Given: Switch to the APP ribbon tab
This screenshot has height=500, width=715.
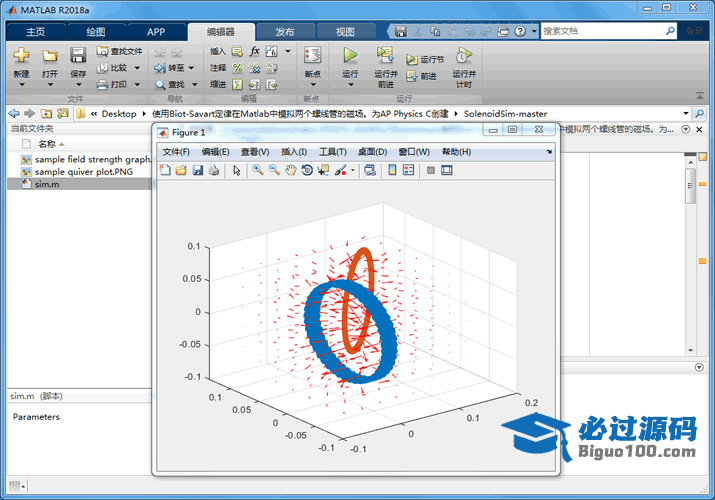Looking at the screenshot, I should pos(156,31).
